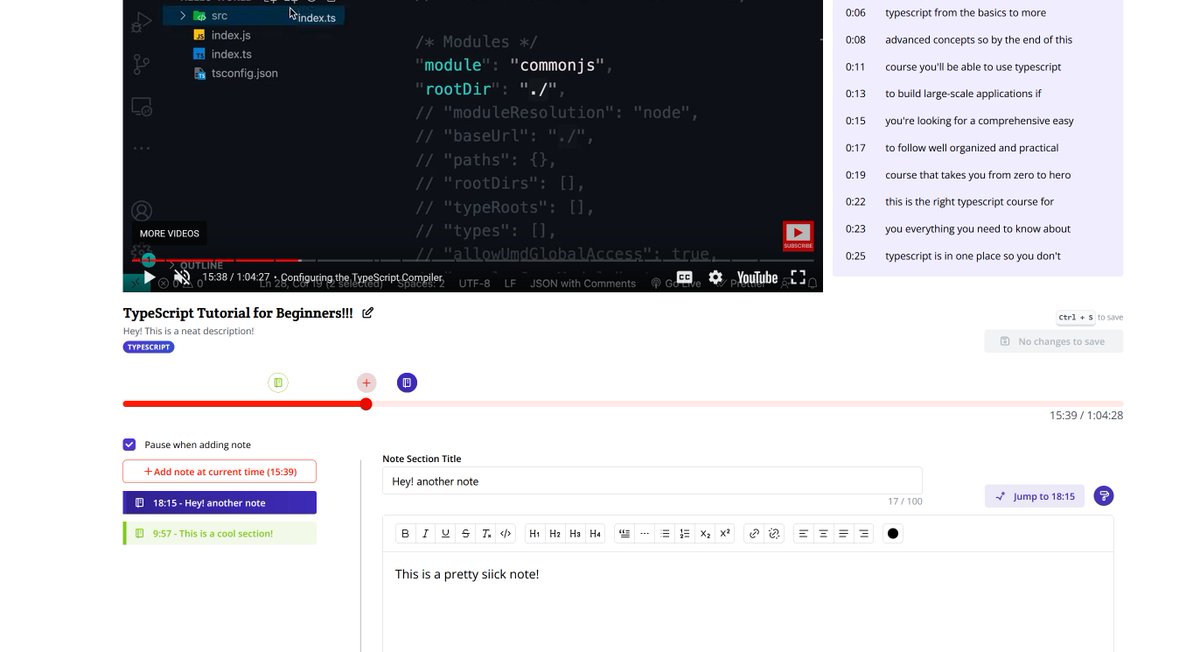Click the Note Section Title input field
Image resolution: width=1200 pixels, height=652 pixels.
point(652,481)
